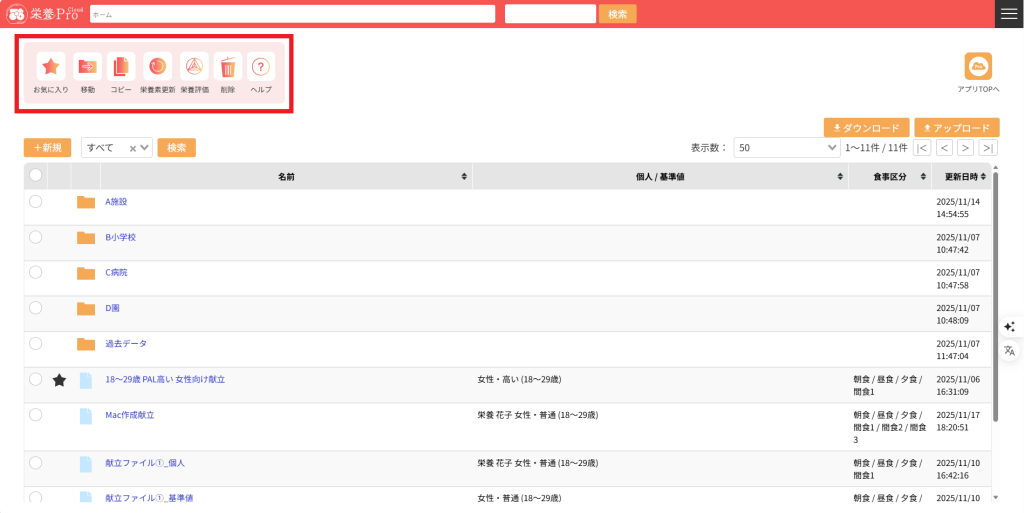The width and height of the screenshot is (1024, 513).
Task: Click the コピー copy icon
Action: (121, 67)
